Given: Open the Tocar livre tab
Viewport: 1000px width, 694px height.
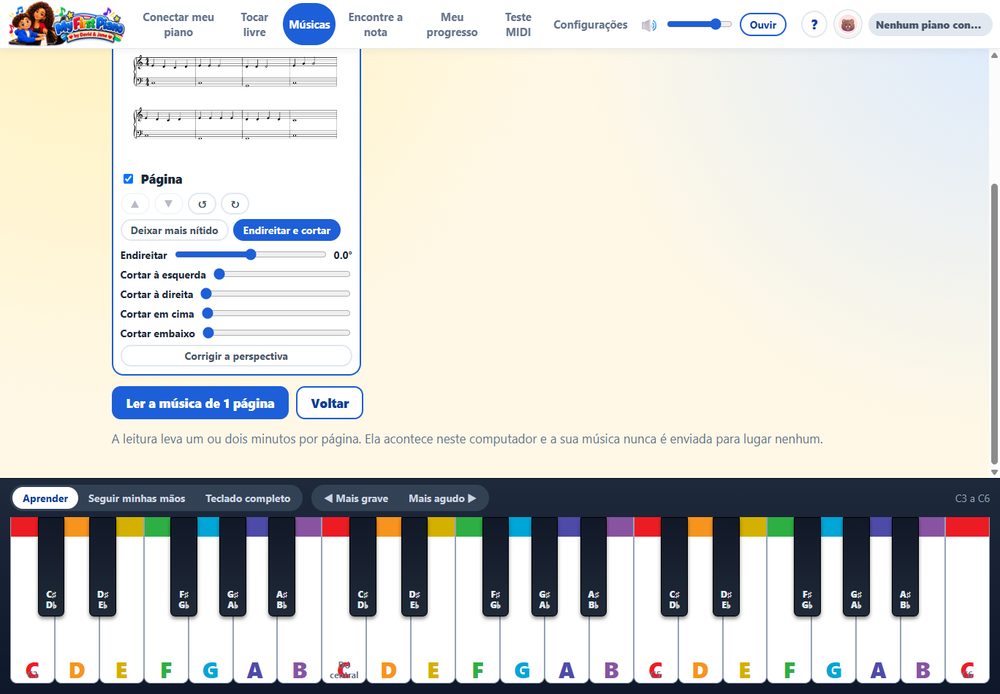Looking at the screenshot, I should pyautogui.click(x=254, y=24).
